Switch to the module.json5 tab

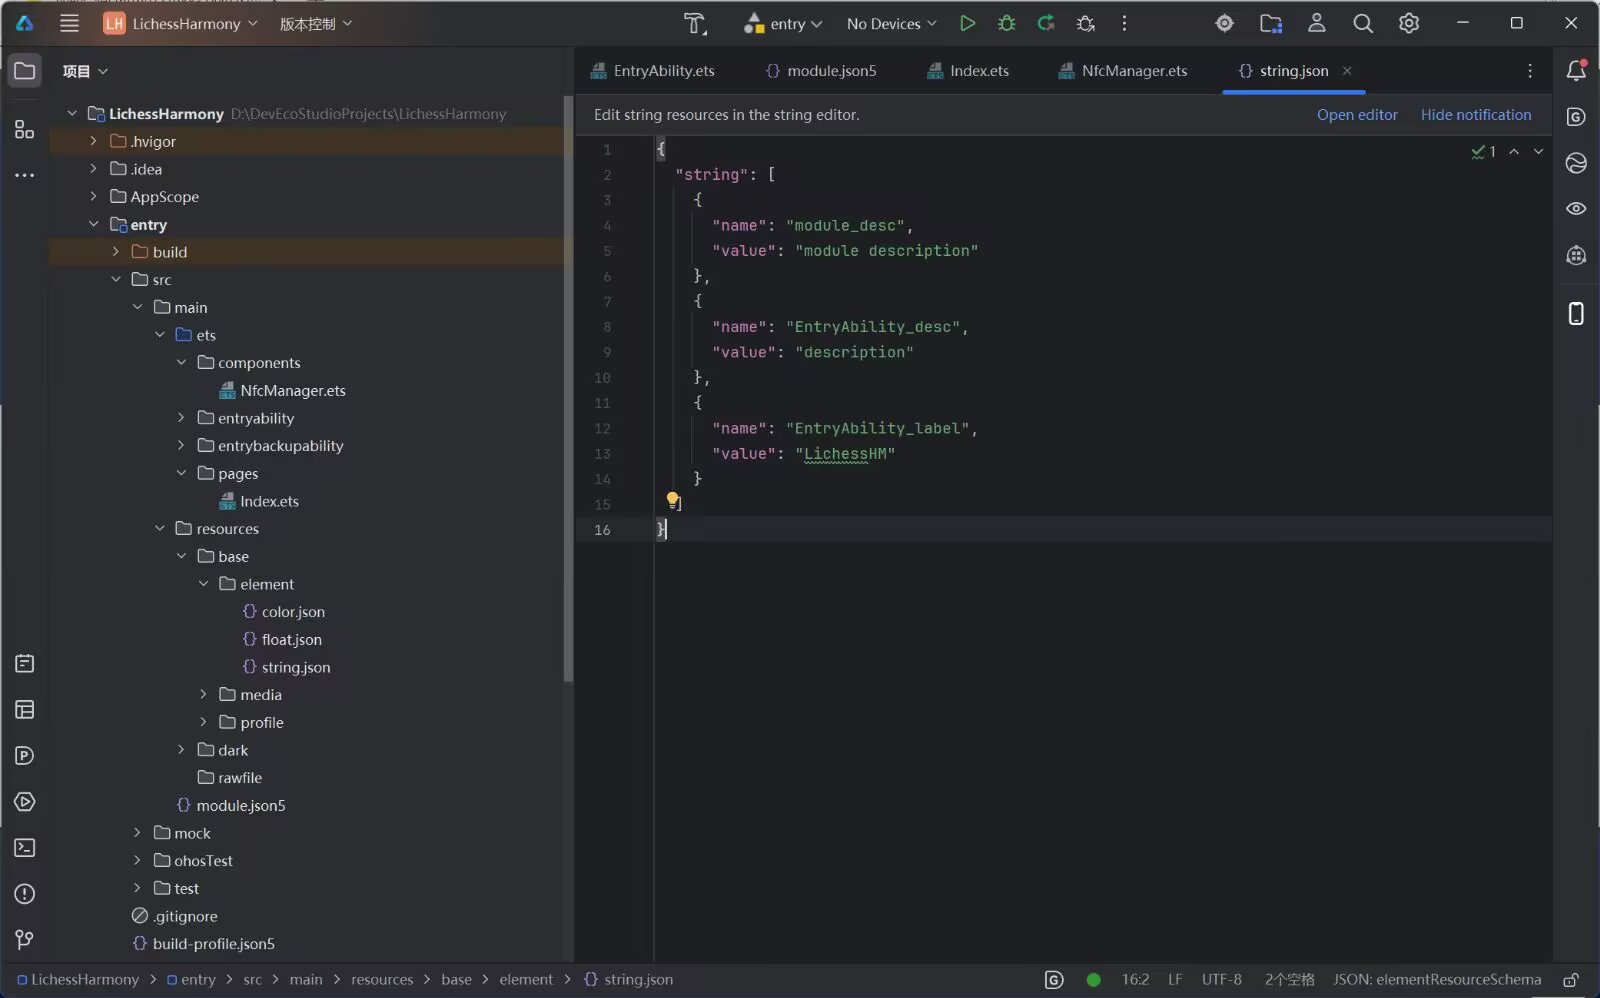pyautogui.click(x=821, y=71)
